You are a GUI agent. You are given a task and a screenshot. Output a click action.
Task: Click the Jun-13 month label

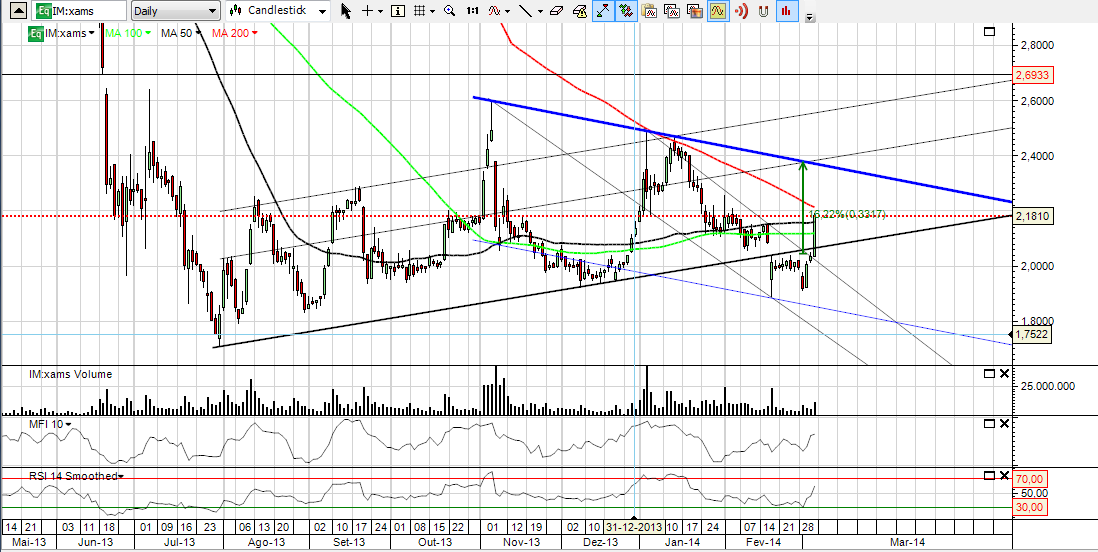[95, 542]
